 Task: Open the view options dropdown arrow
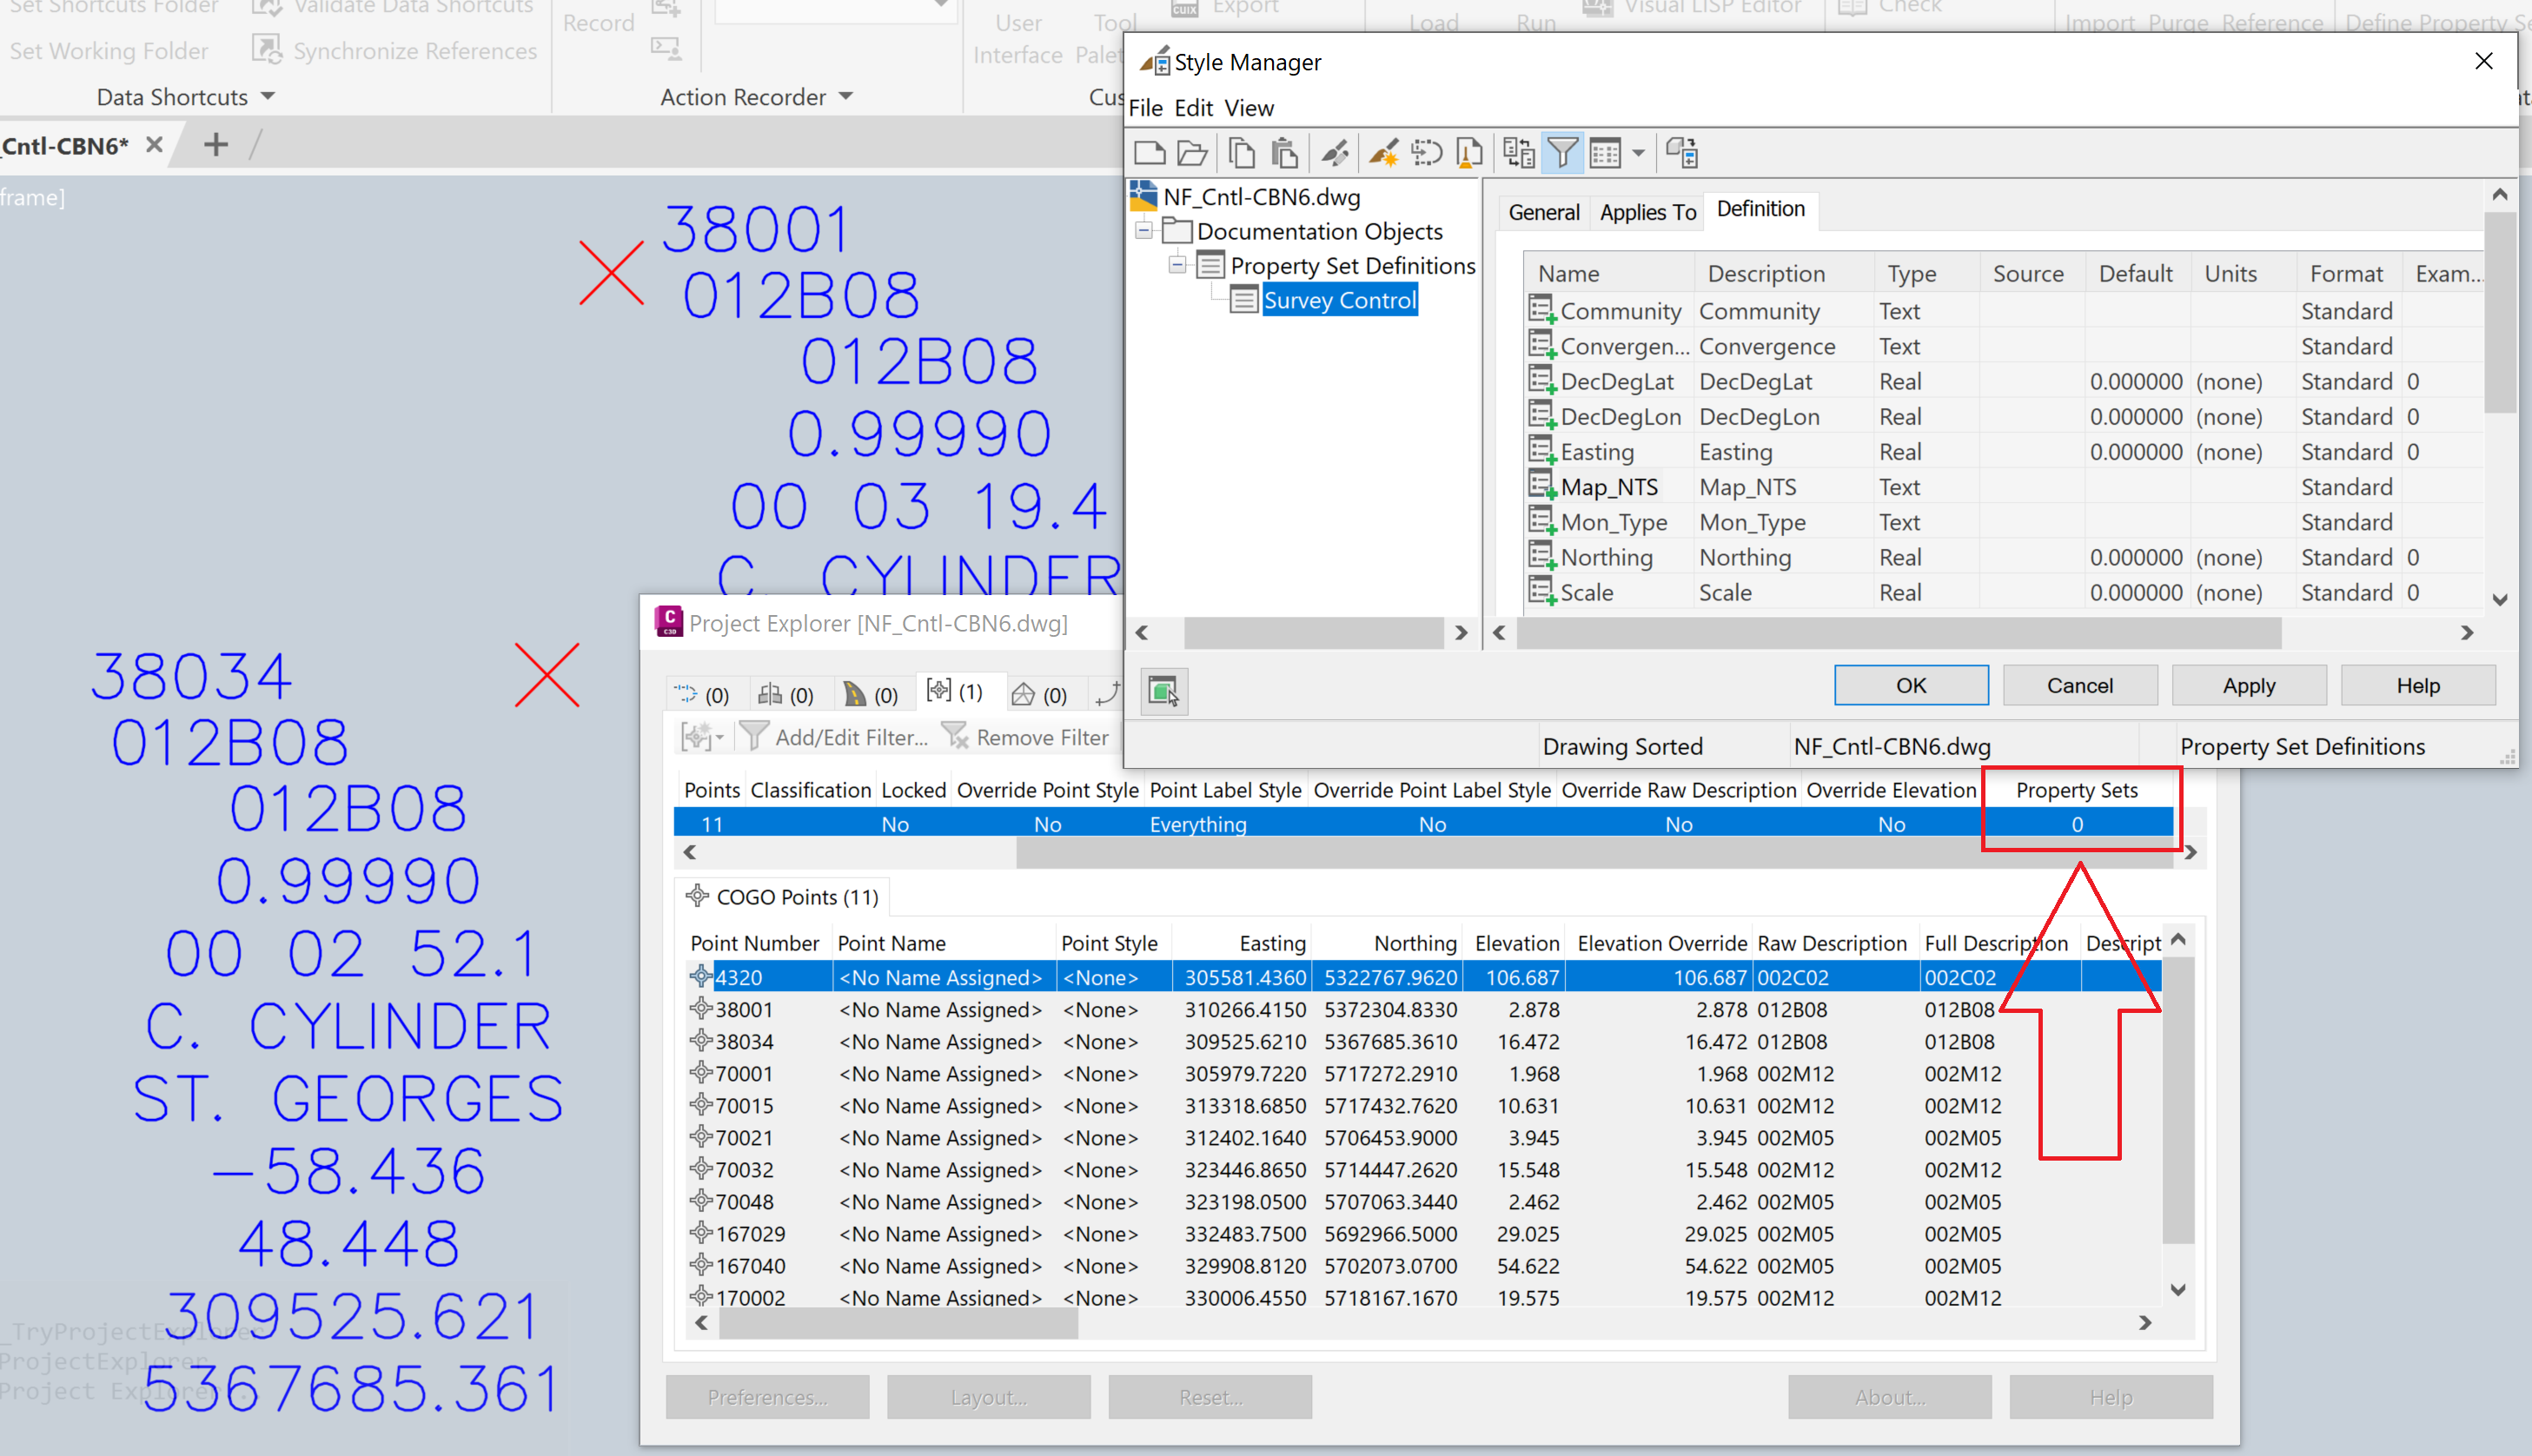(1637, 153)
